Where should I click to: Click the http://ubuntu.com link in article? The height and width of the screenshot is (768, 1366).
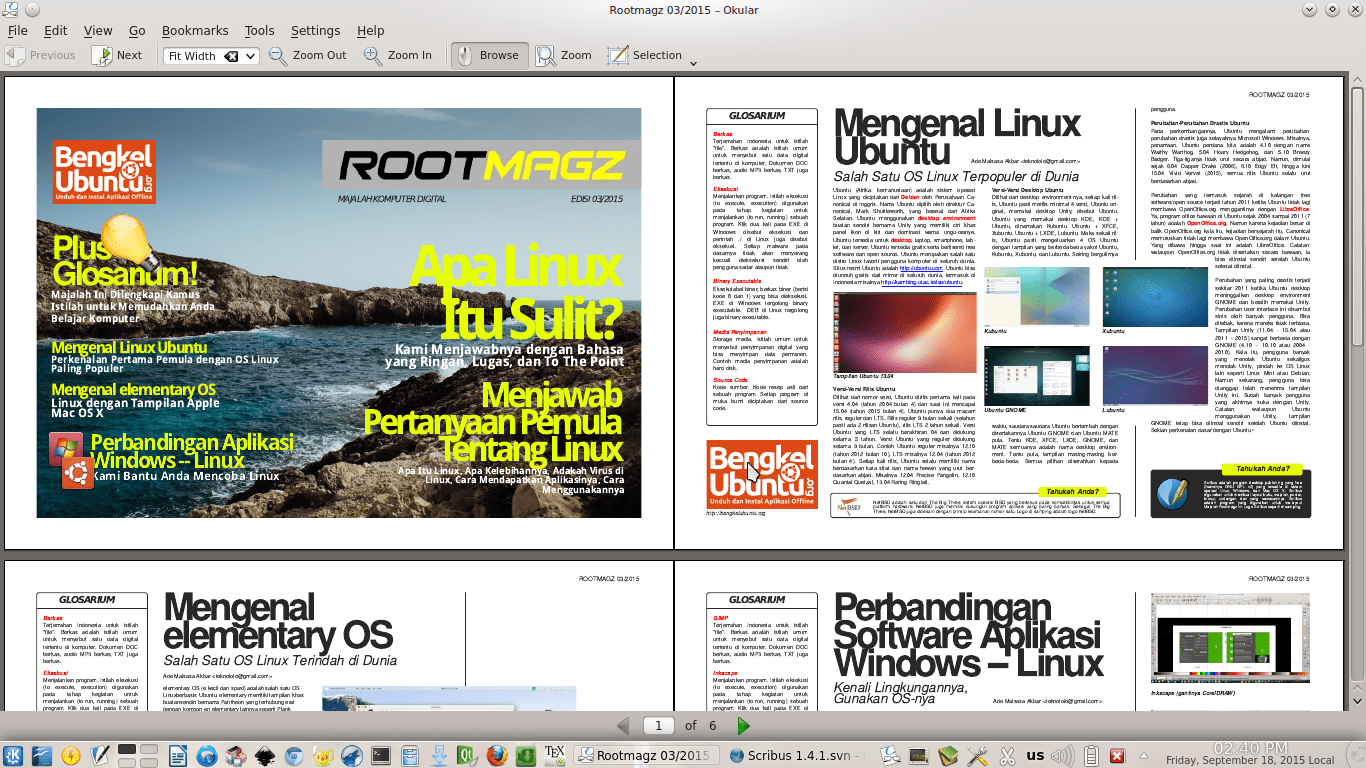pyautogui.click(x=921, y=269)
